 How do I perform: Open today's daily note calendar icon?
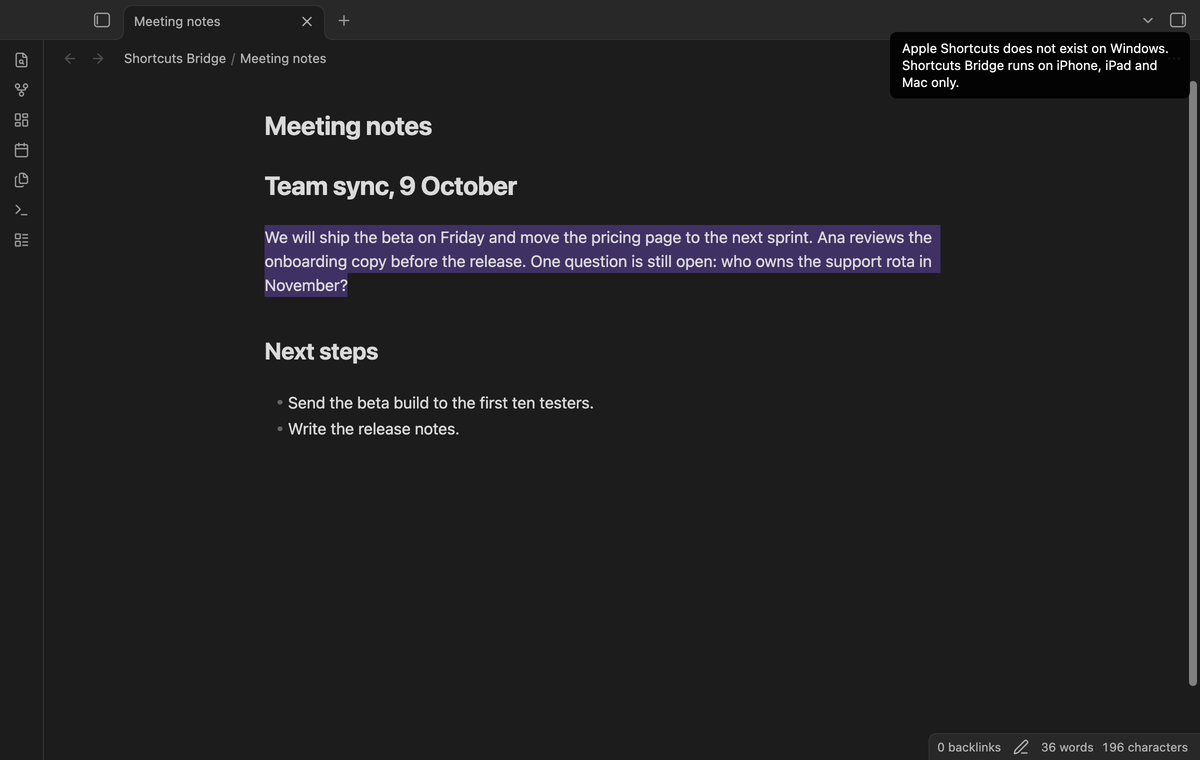click(x=21, y=150)
